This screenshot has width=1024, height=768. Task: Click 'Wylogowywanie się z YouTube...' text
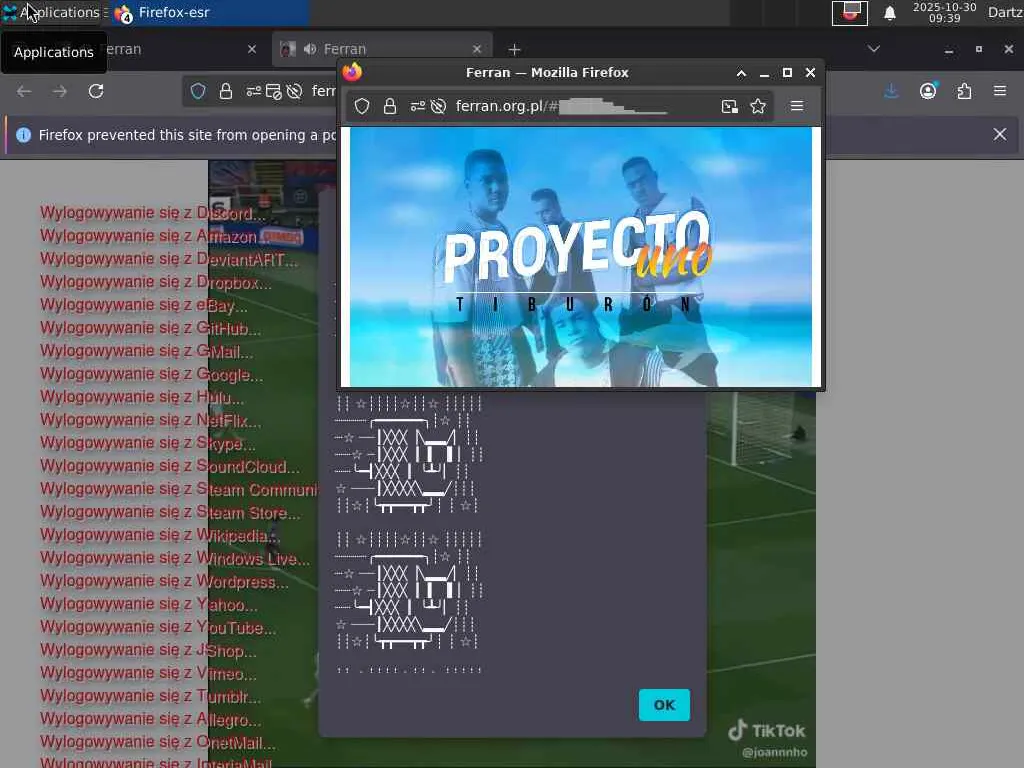point(157,627)
